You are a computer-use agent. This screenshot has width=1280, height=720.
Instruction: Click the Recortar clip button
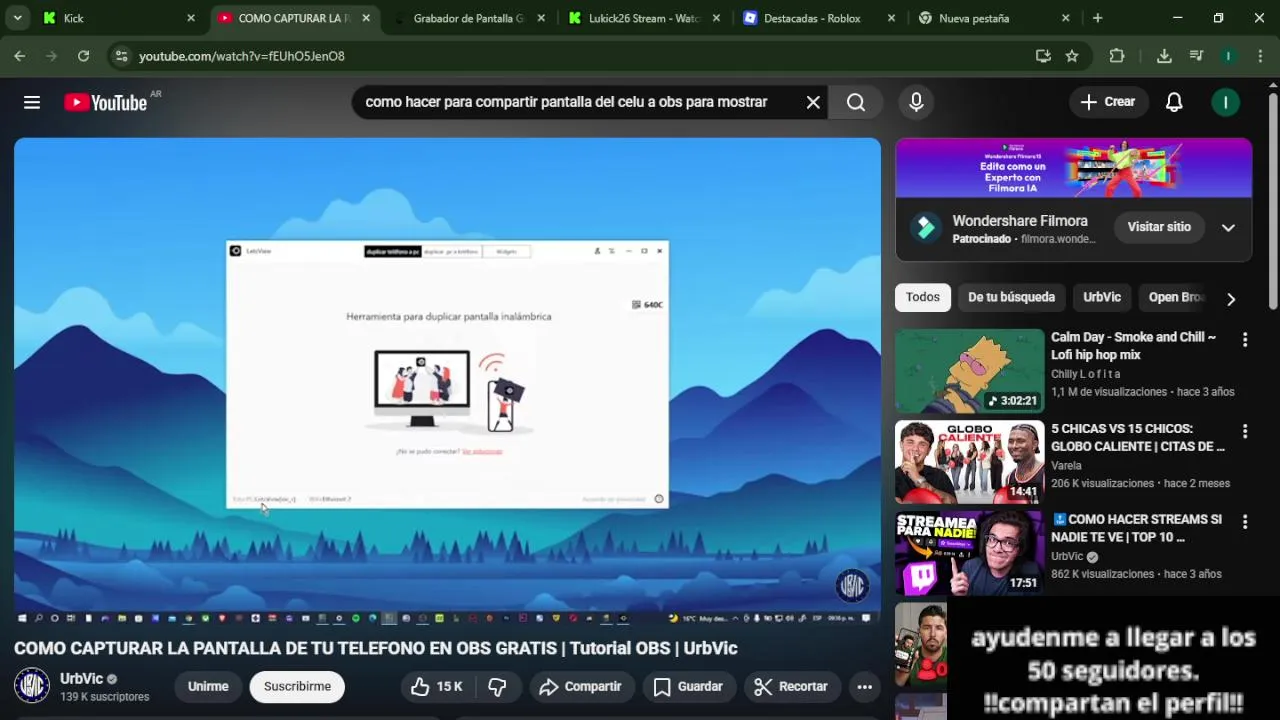791,686
